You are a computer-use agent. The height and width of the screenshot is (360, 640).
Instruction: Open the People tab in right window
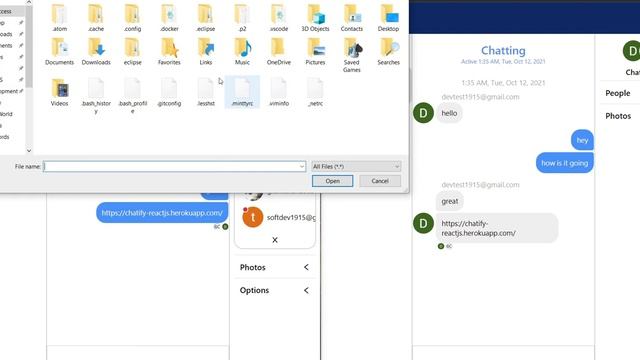click(618, 93)
